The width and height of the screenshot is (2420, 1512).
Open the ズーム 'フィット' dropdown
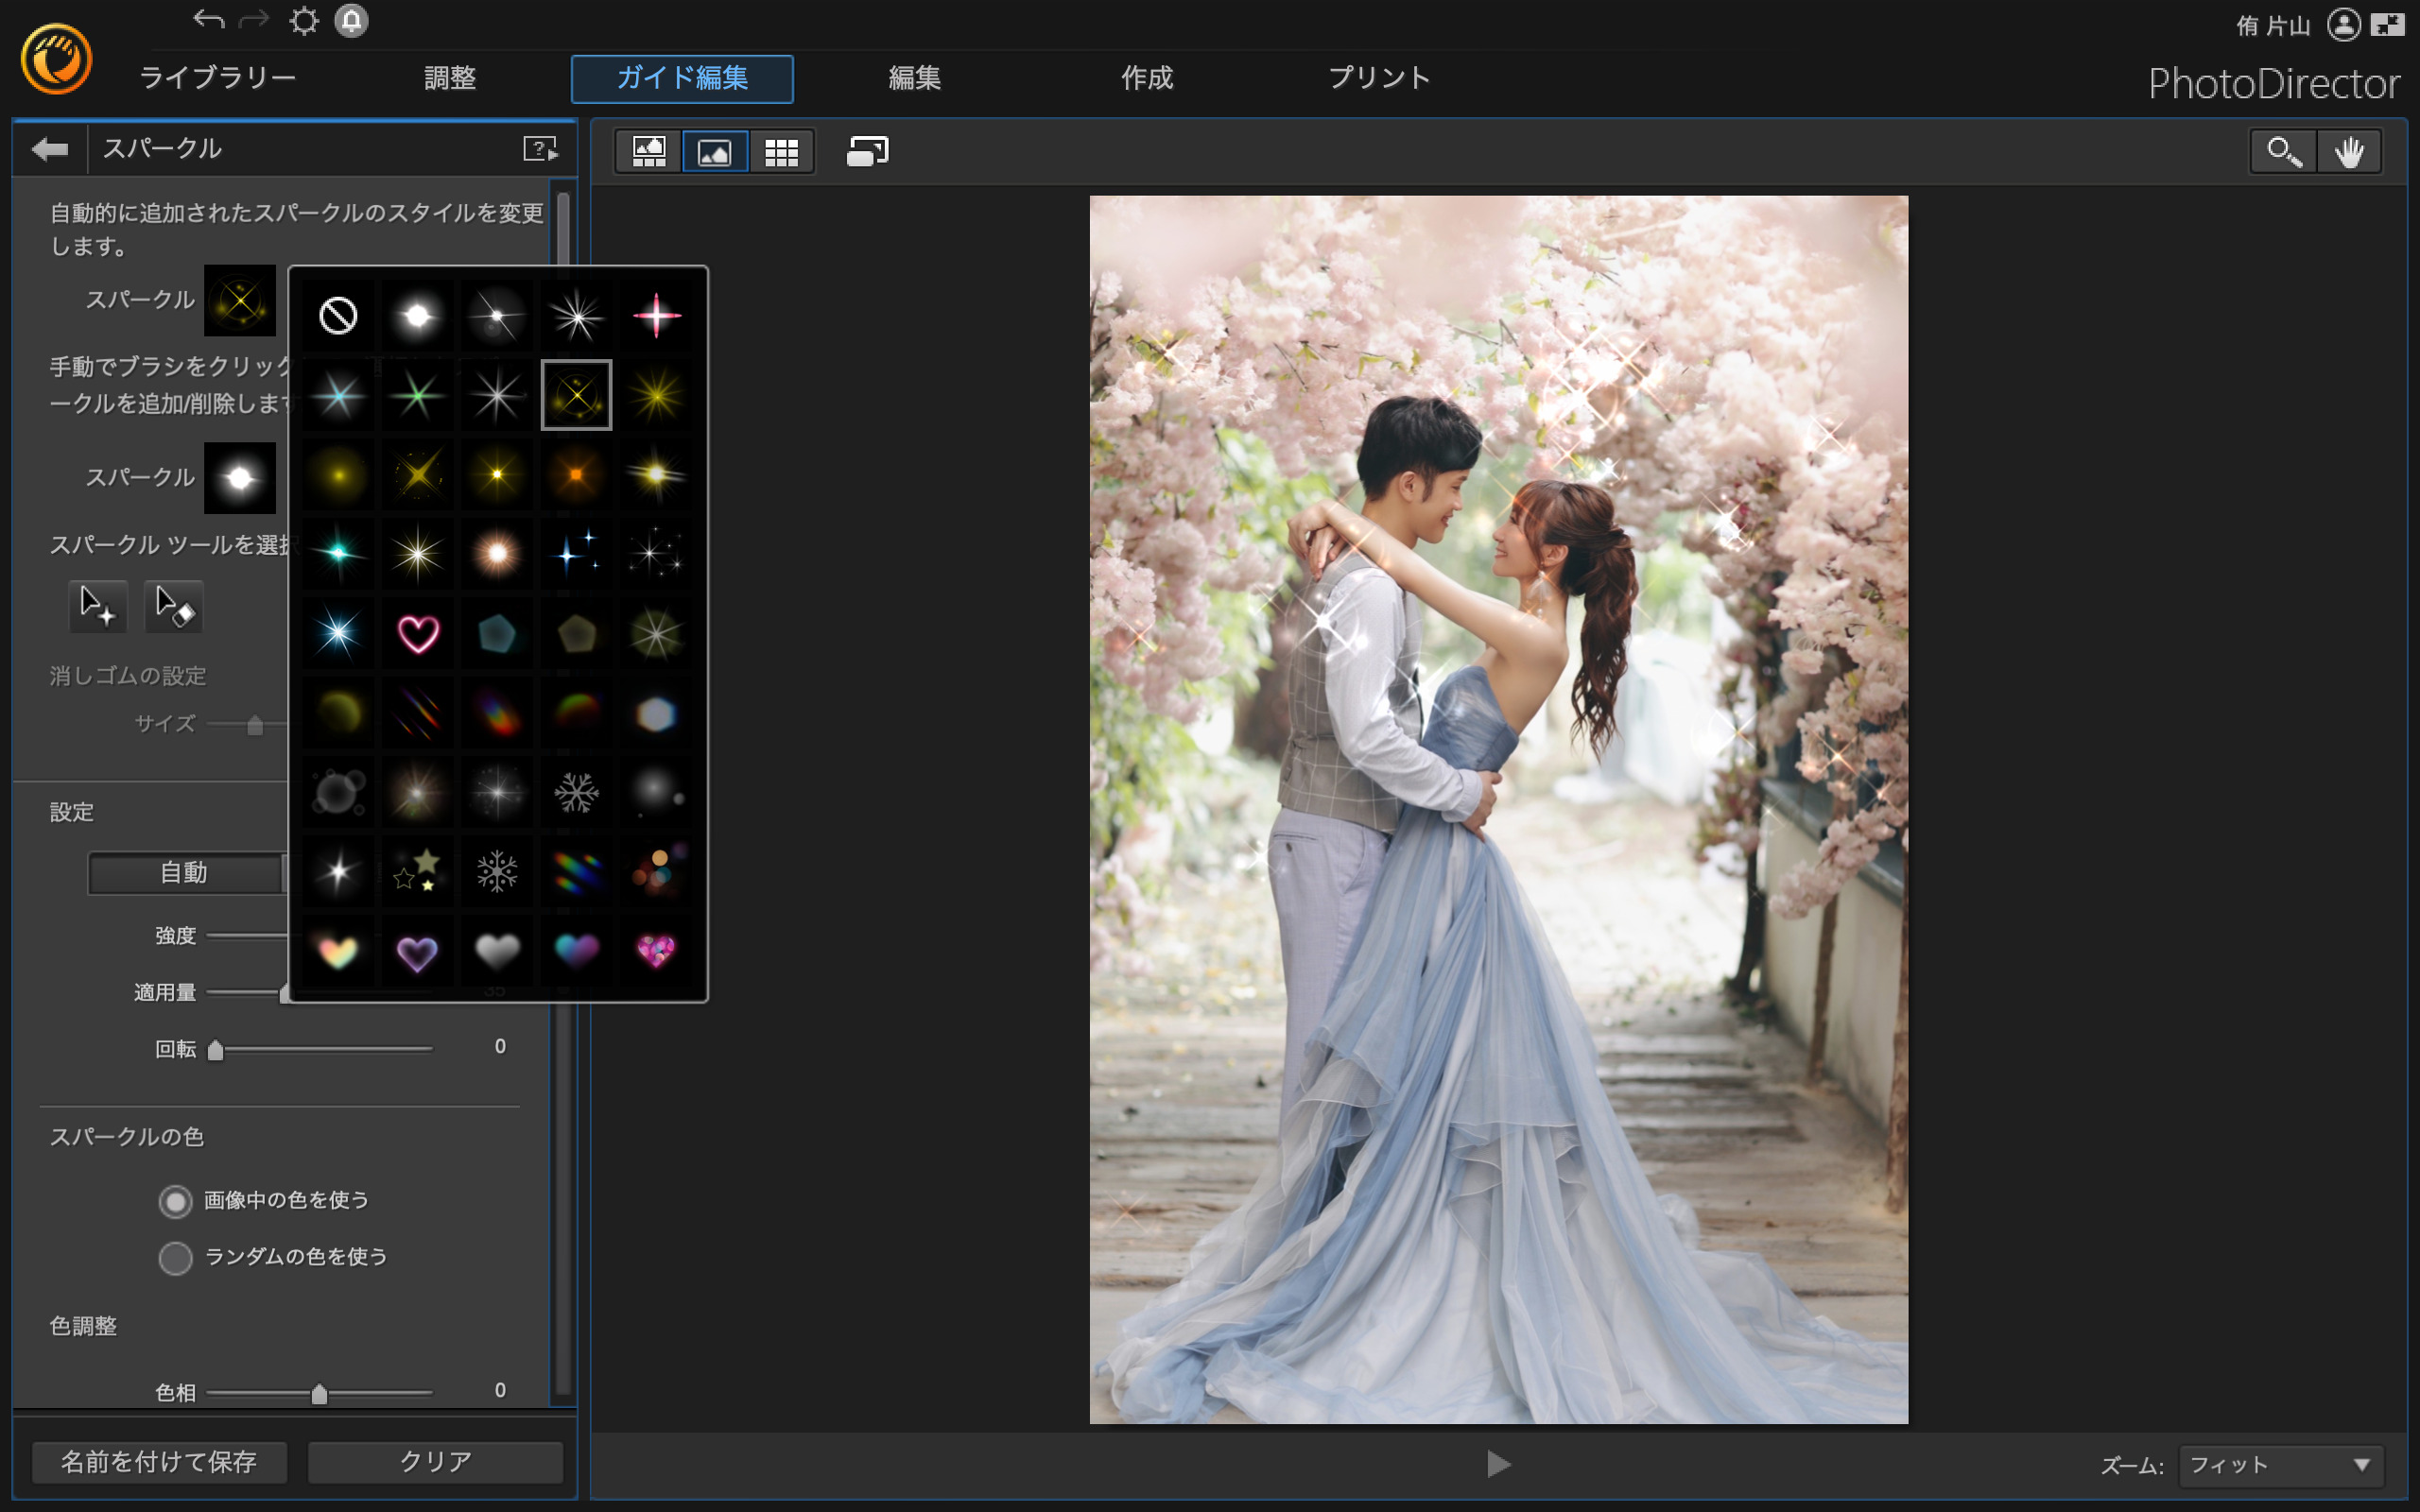(x=2280, y=1465)
